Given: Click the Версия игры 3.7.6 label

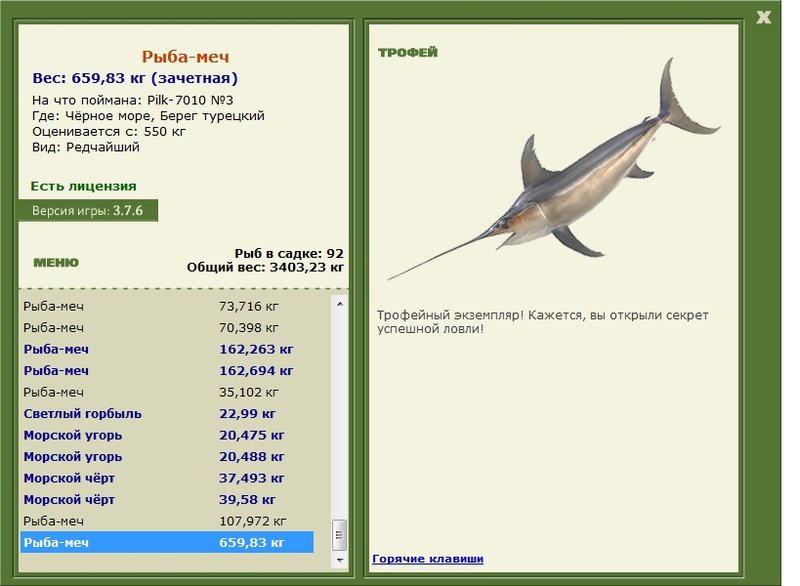Looking at the screenshot, I should point(88,211).
